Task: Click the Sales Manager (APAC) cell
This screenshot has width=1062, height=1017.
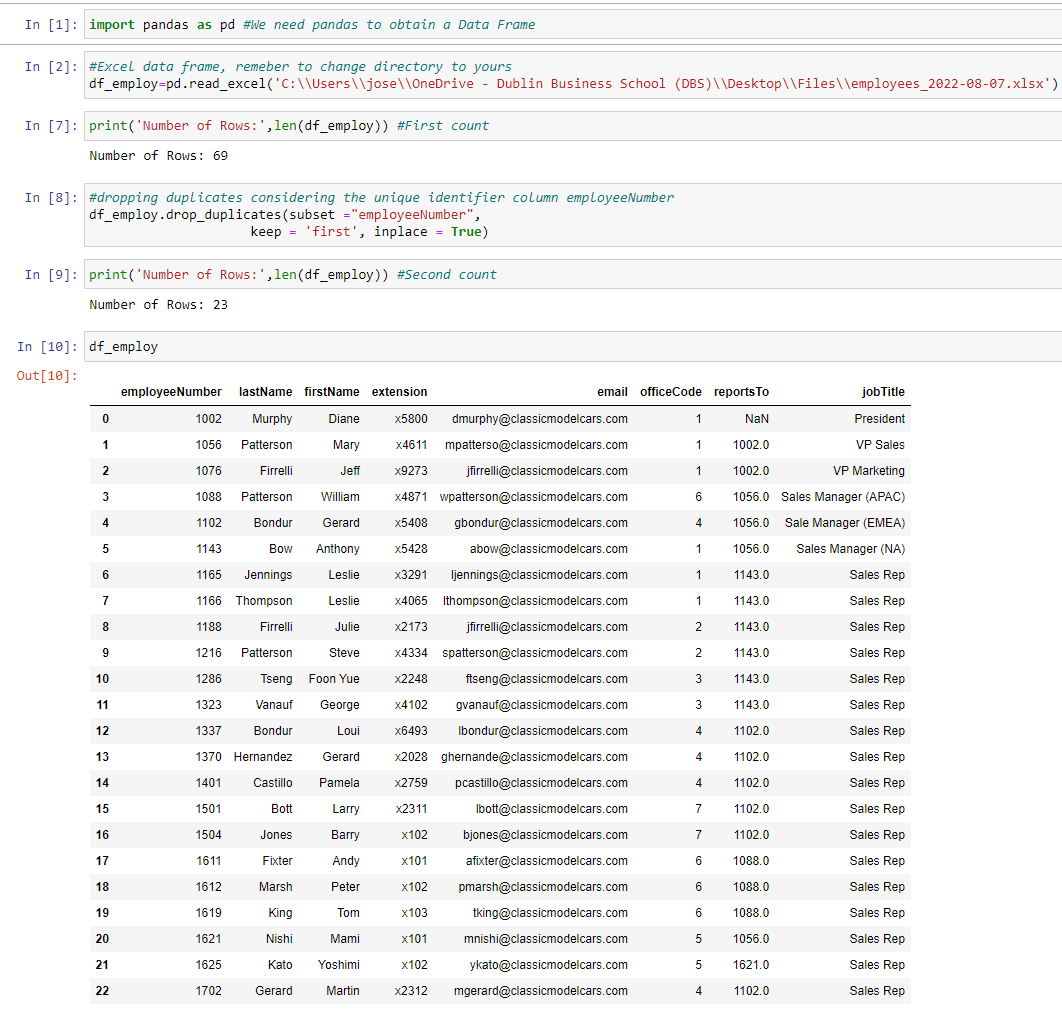Action: pos(843,497)
